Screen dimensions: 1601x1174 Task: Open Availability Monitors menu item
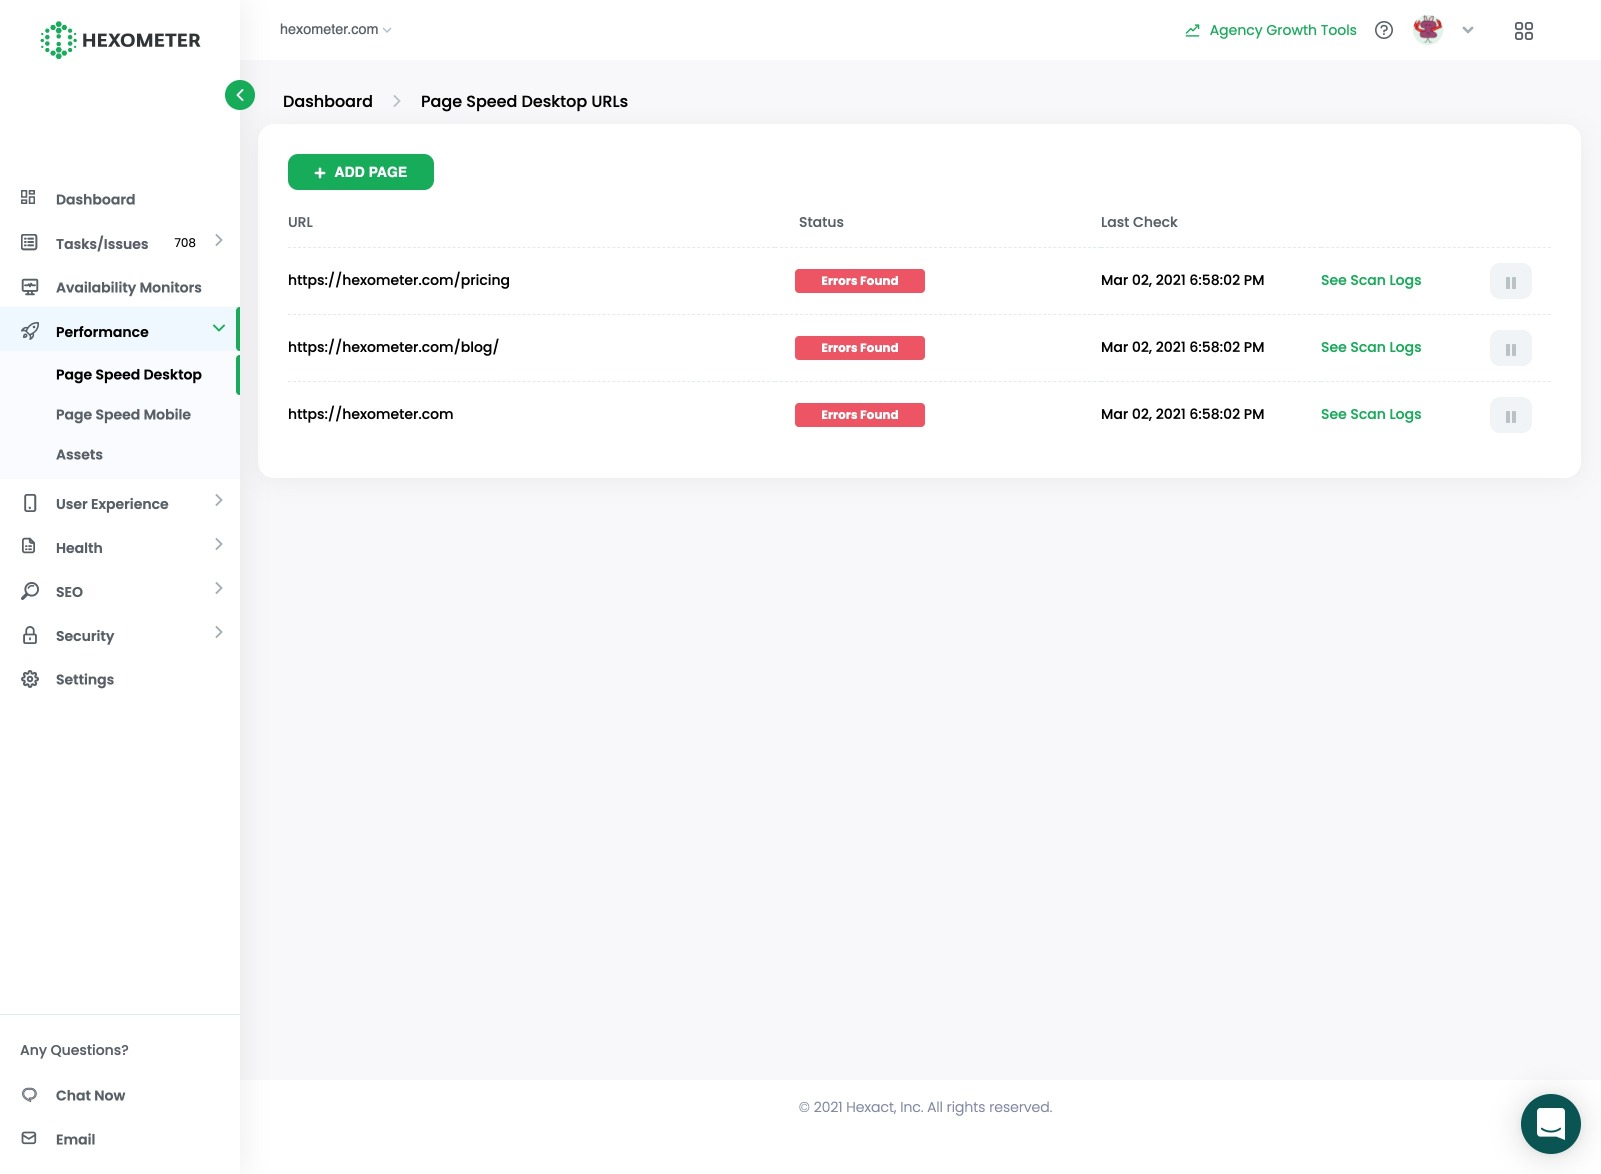128,287
